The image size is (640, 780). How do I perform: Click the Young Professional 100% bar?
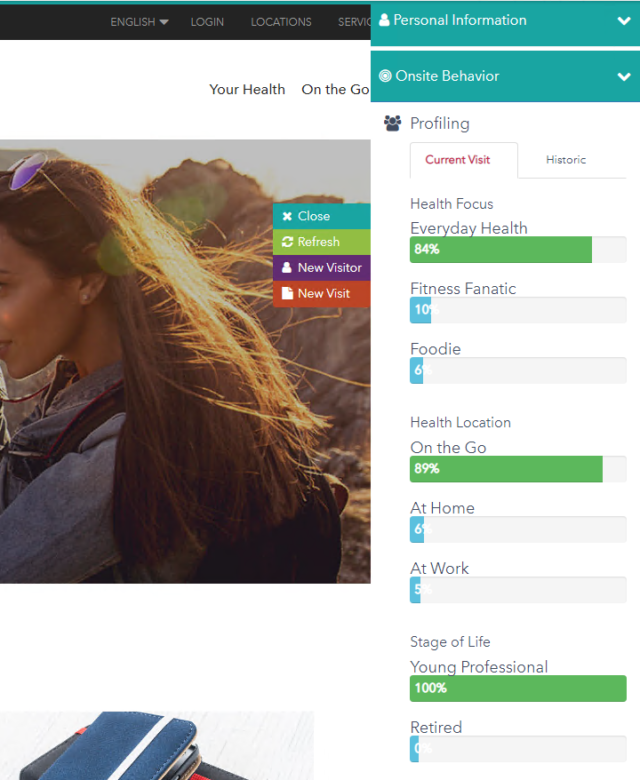pos(518,688)
